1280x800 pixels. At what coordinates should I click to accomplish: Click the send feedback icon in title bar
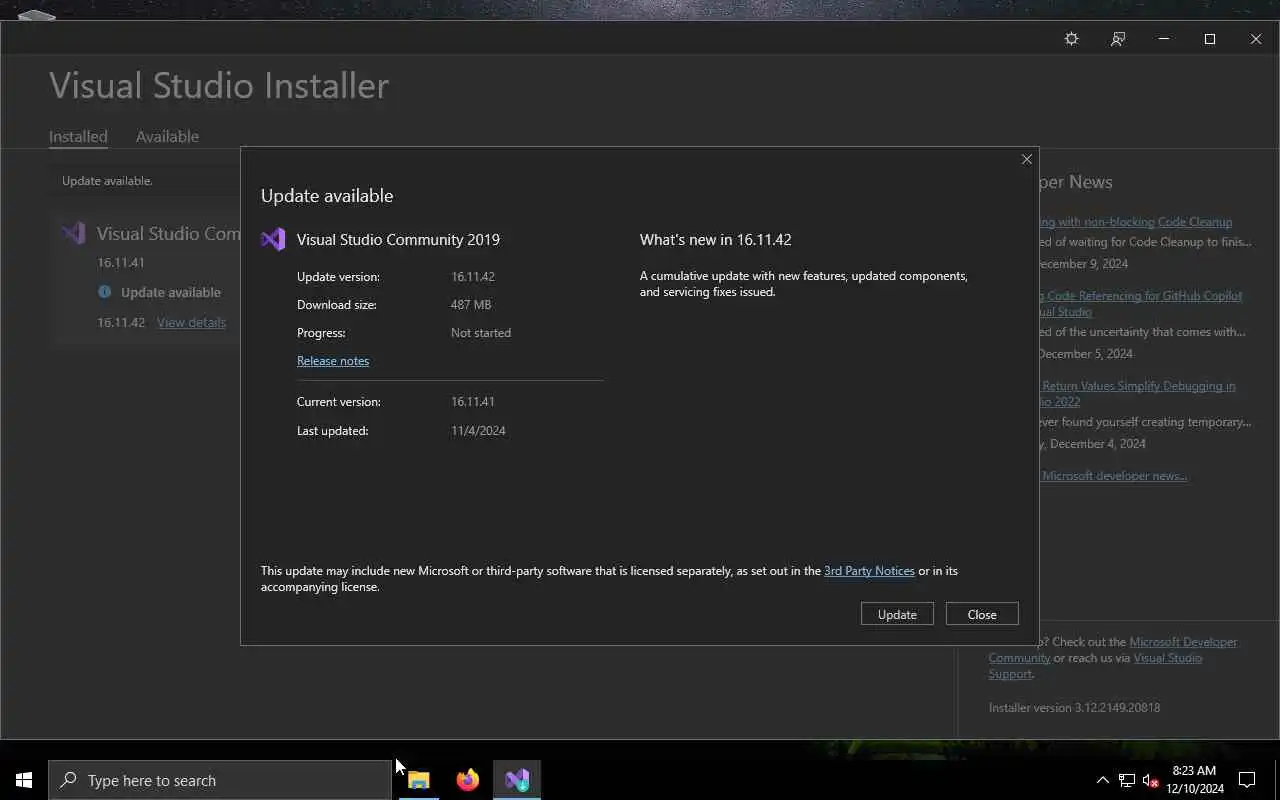pyautogui.click(x=1118, y=39)
